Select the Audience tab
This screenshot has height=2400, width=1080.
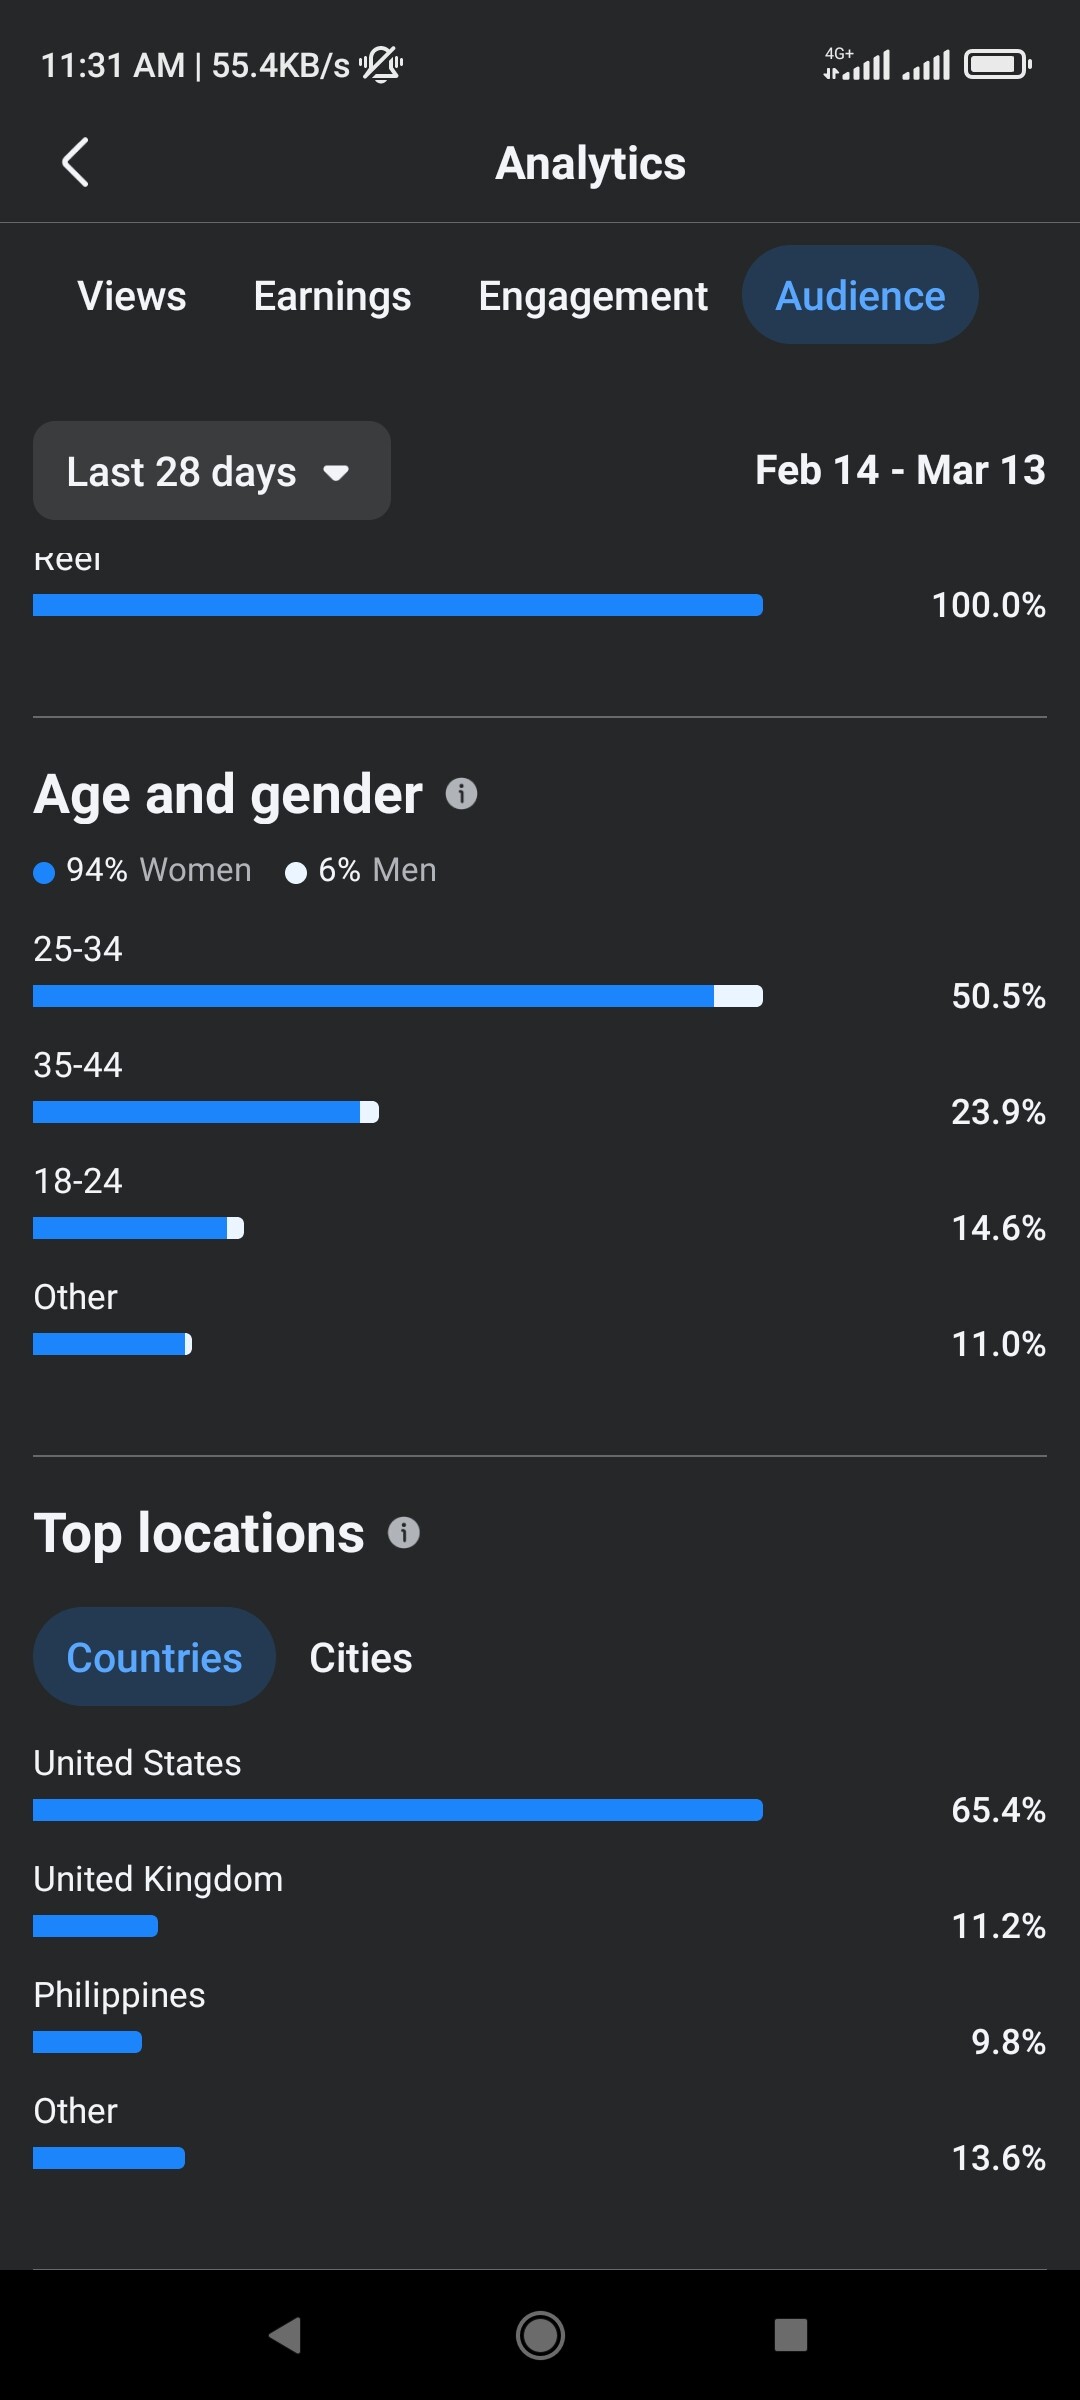click(860, 296)
